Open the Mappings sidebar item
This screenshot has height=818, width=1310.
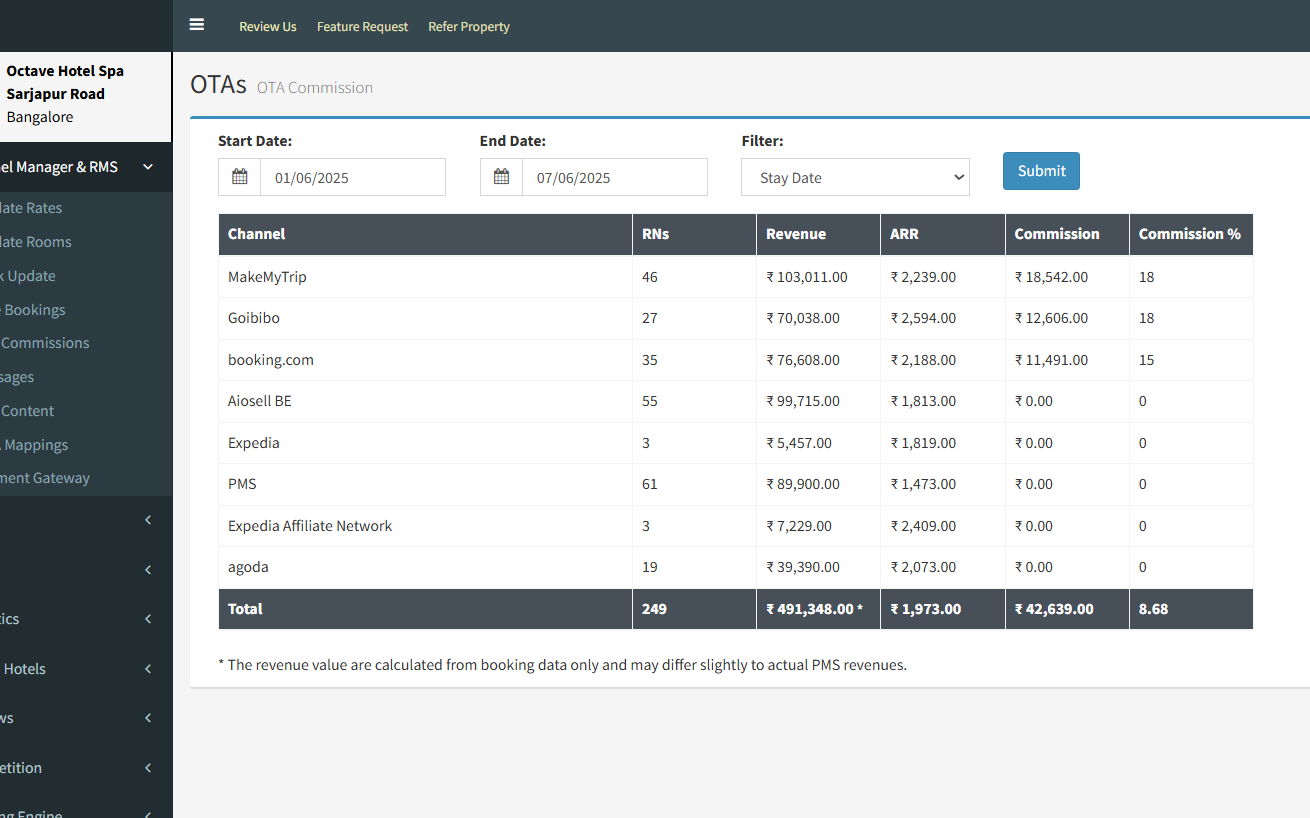pos(37,445)
